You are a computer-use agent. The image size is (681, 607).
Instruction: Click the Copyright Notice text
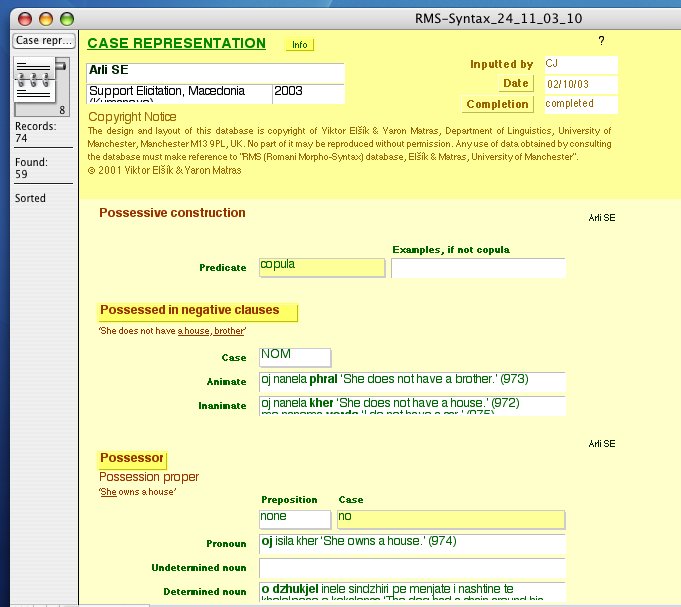(x=132, y=117)
